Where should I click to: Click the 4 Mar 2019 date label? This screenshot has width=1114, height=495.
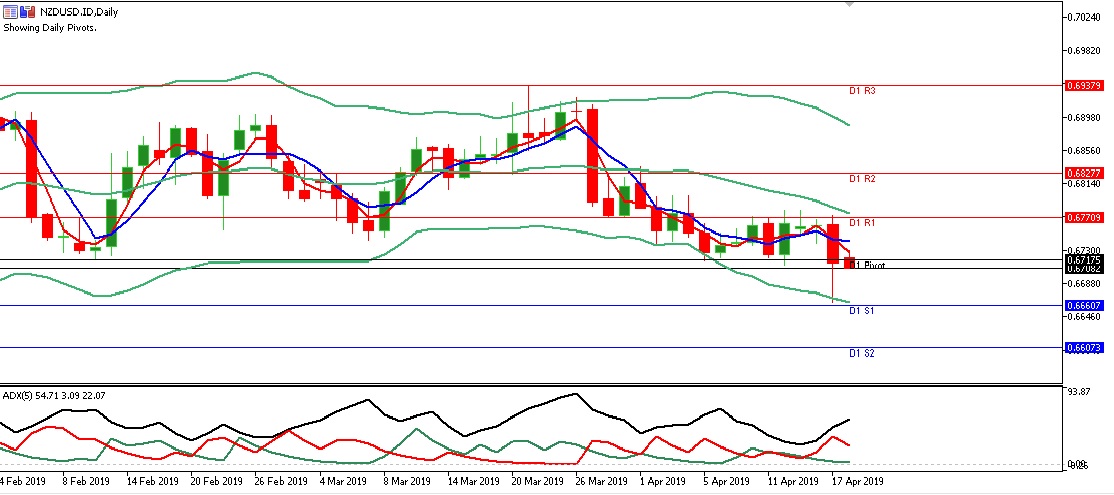click(x=343, y=481)
